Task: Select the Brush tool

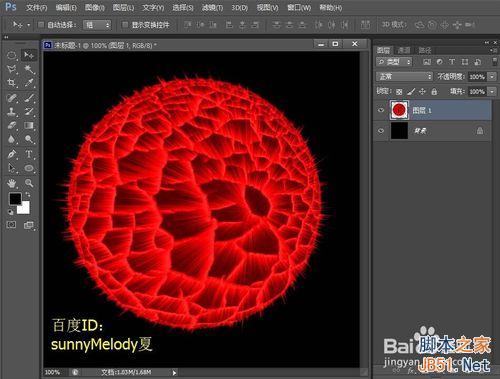Action: coord(29,98)
